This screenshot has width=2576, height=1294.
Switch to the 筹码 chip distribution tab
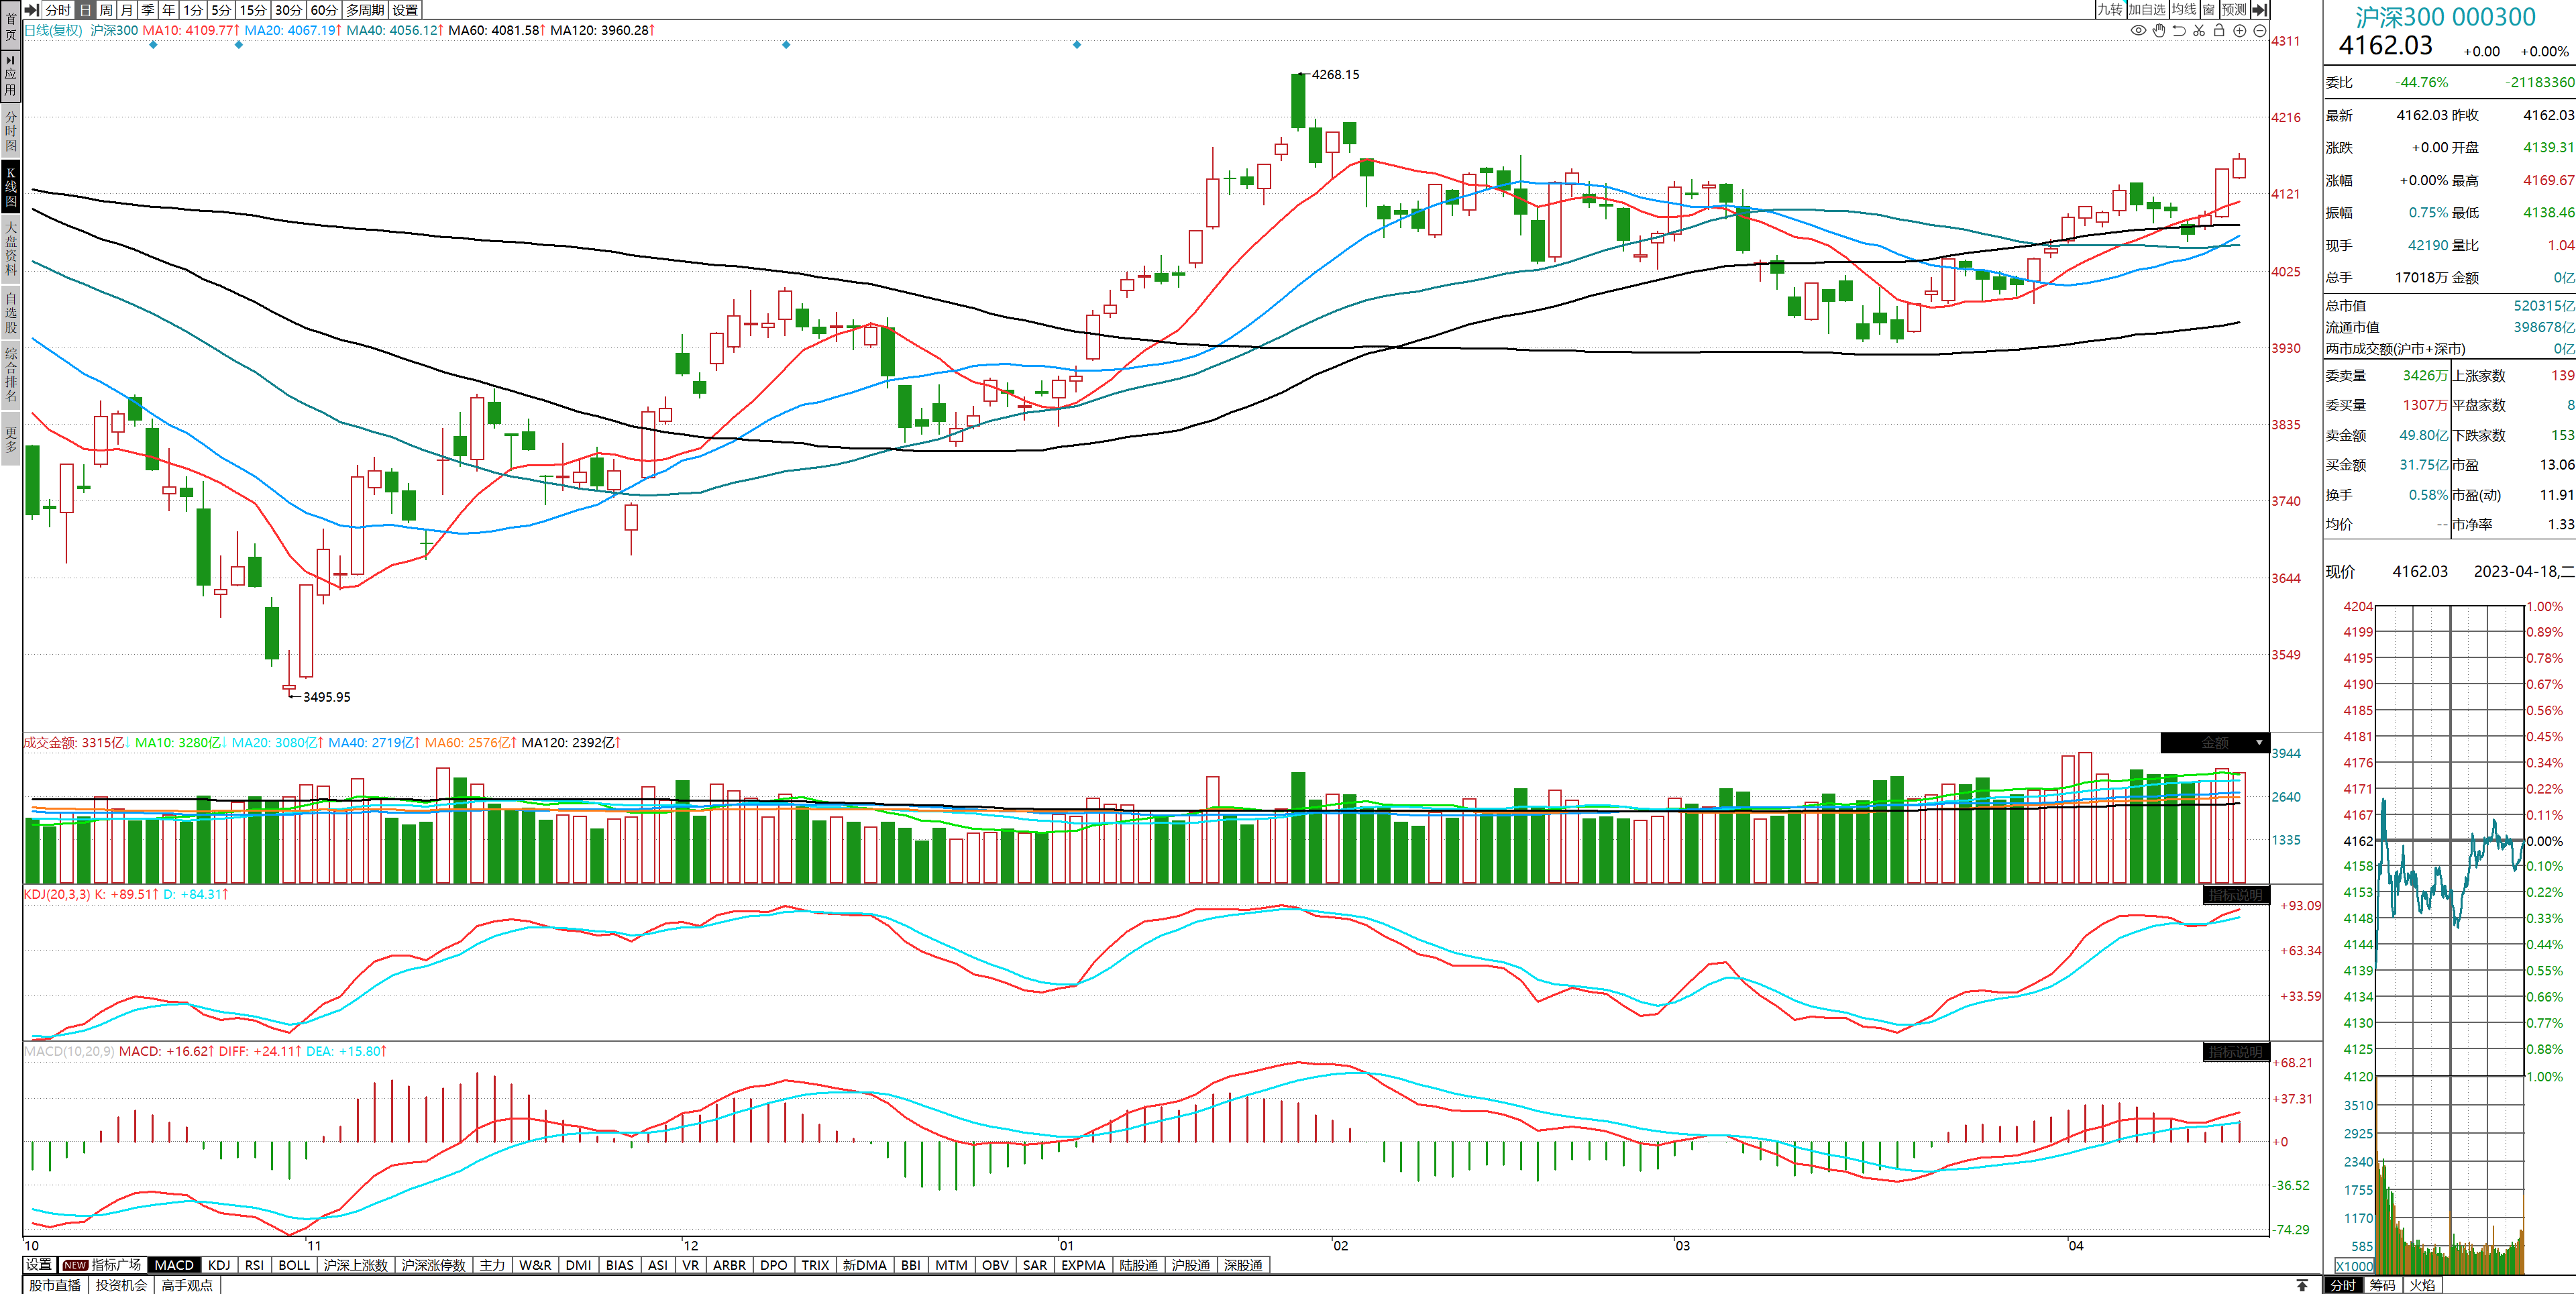2383,1285
